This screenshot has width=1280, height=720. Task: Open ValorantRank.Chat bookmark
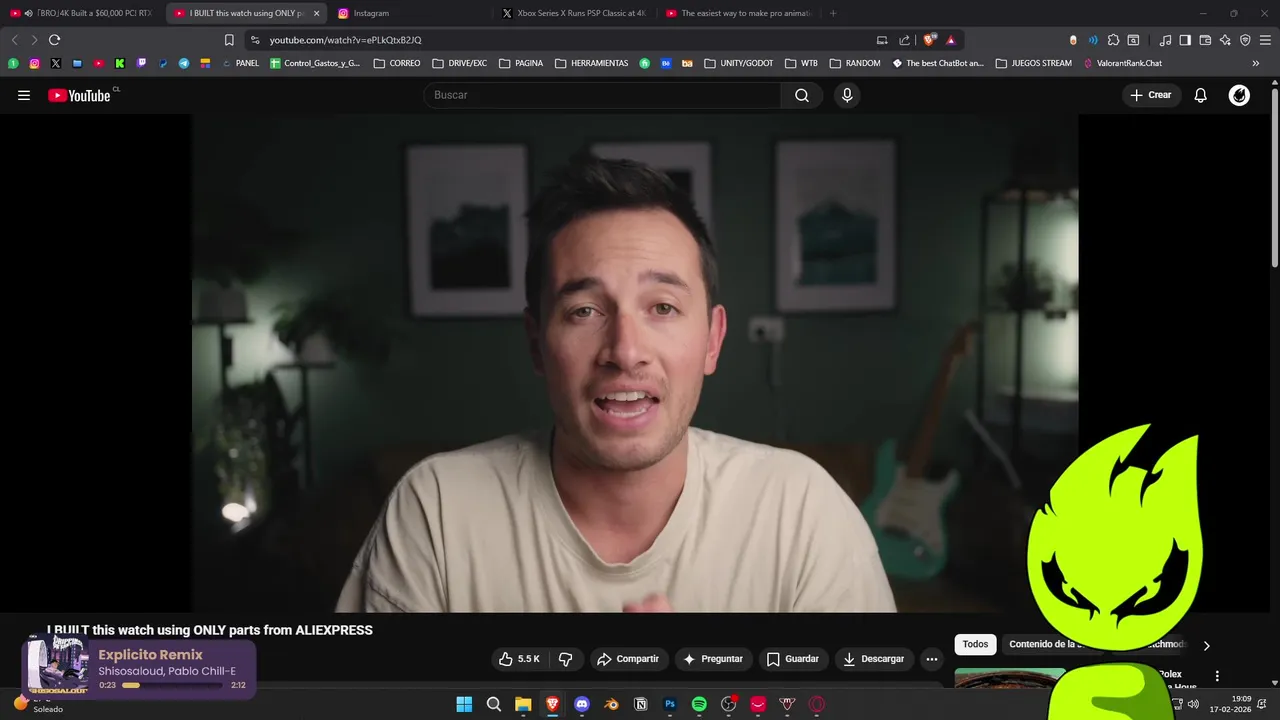pyautogui.click(x=1123, y=63)
